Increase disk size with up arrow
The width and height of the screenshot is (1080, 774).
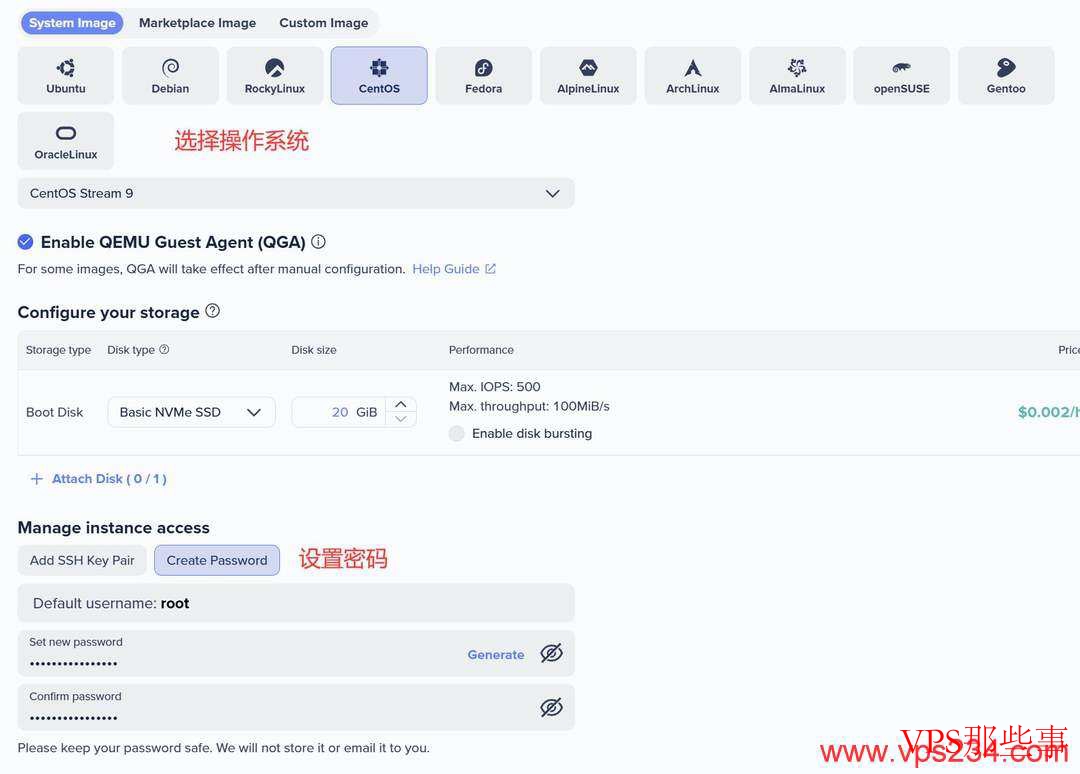[x=401, y=404]
